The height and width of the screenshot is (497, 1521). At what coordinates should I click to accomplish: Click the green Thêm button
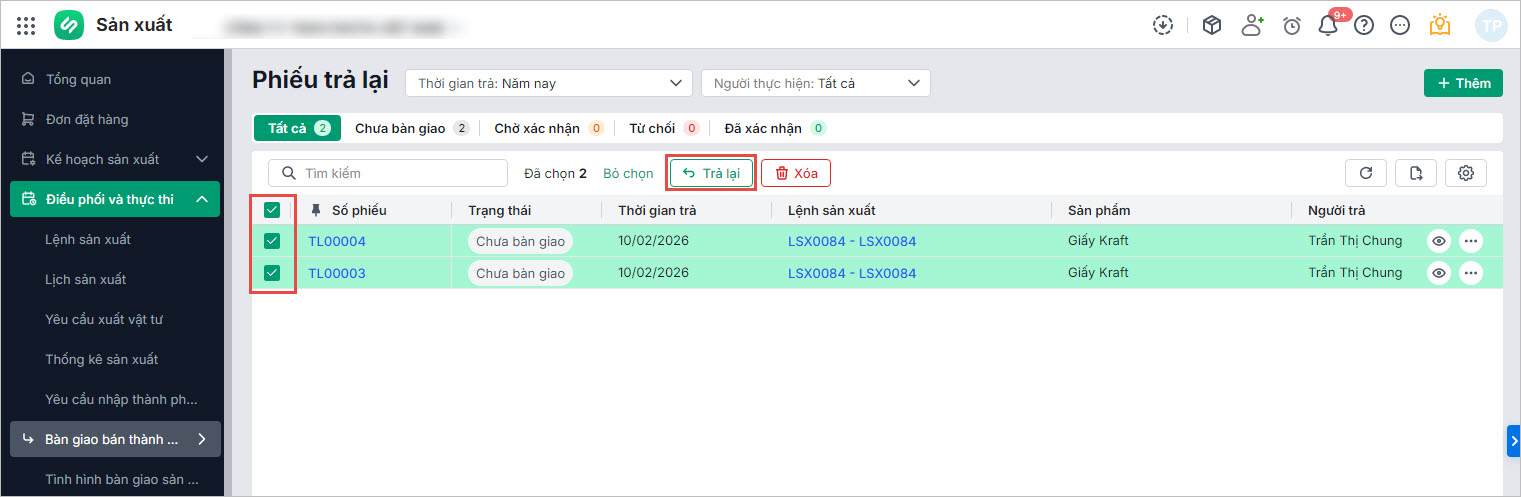(x=1463, y=83)
